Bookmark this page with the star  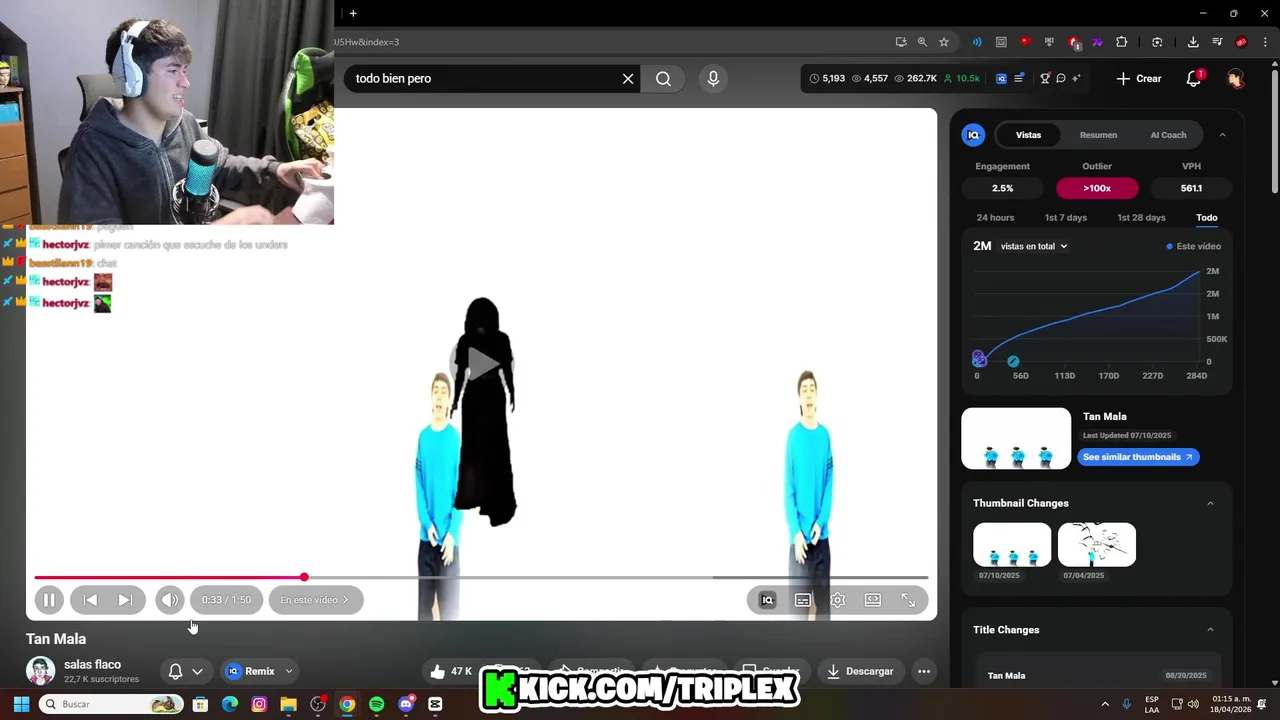coord(944,42)
